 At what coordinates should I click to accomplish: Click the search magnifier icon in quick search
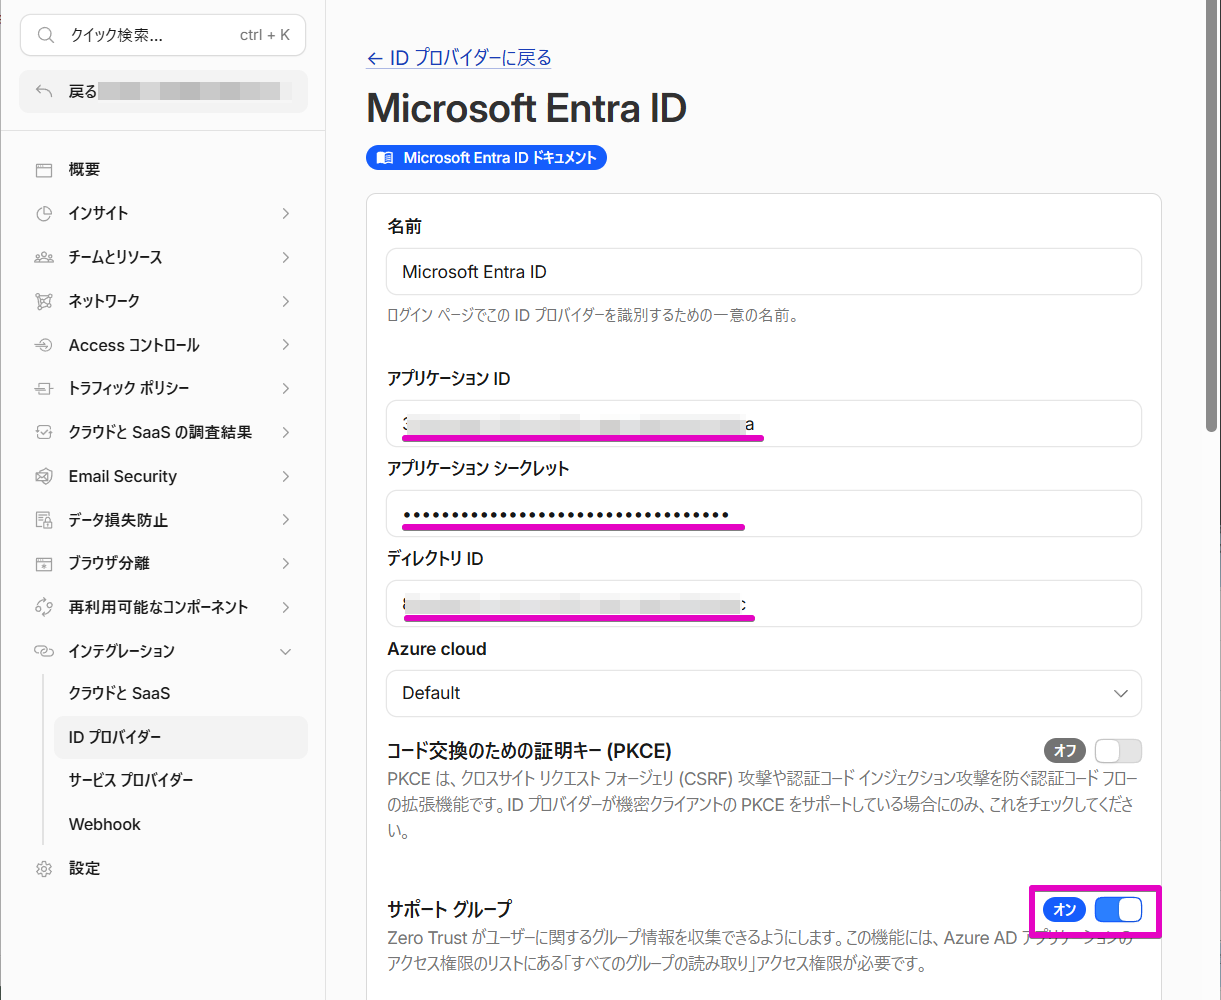coord(45,35)
